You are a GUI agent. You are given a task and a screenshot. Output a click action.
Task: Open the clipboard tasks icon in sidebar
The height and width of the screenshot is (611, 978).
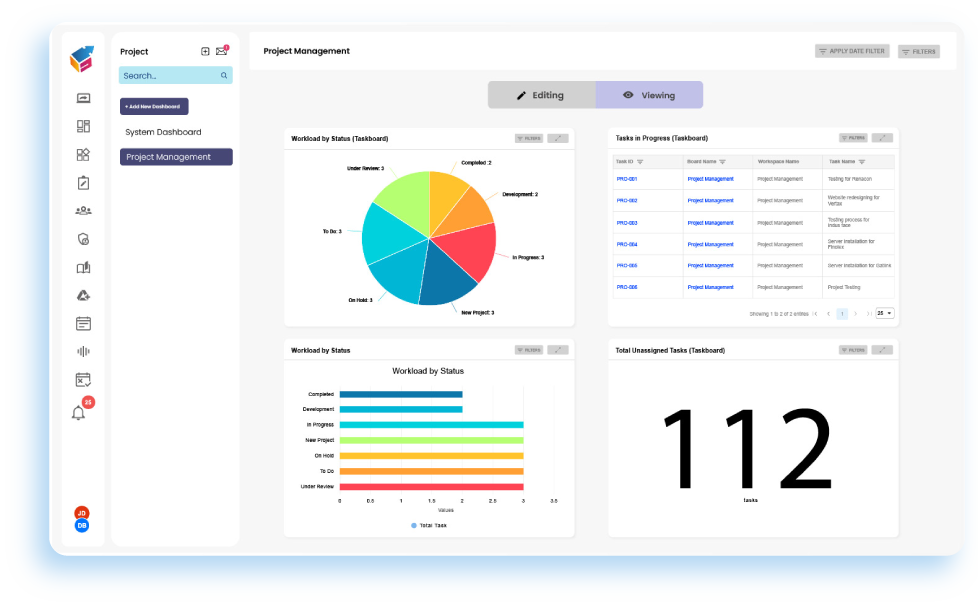click(83, 182)
